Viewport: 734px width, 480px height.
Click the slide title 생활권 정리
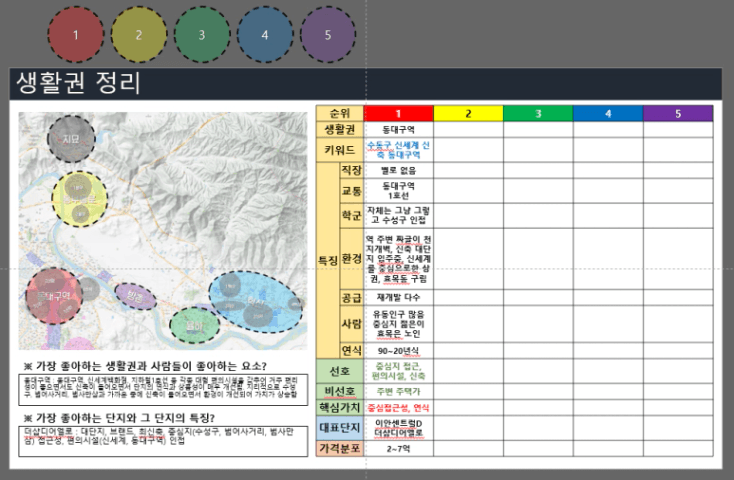[x=79, y=83]
